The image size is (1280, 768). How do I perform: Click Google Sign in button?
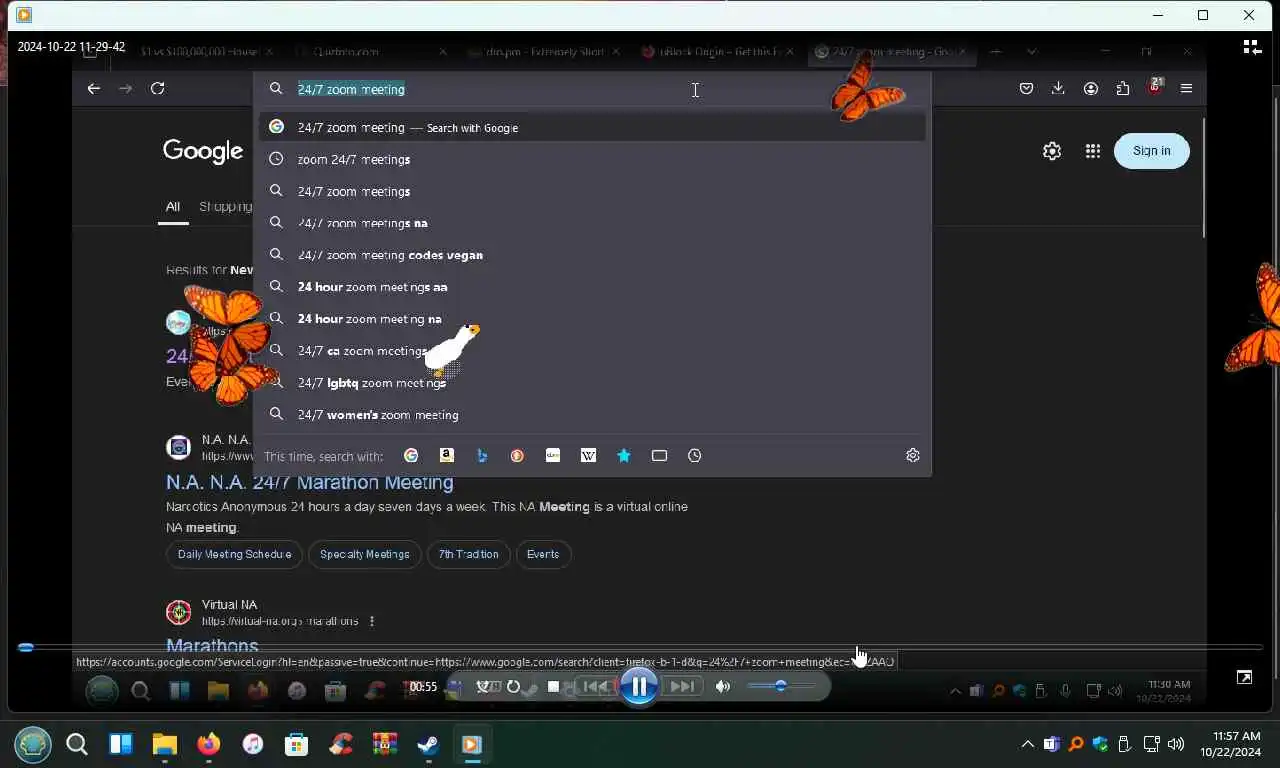coord(1151,151)
